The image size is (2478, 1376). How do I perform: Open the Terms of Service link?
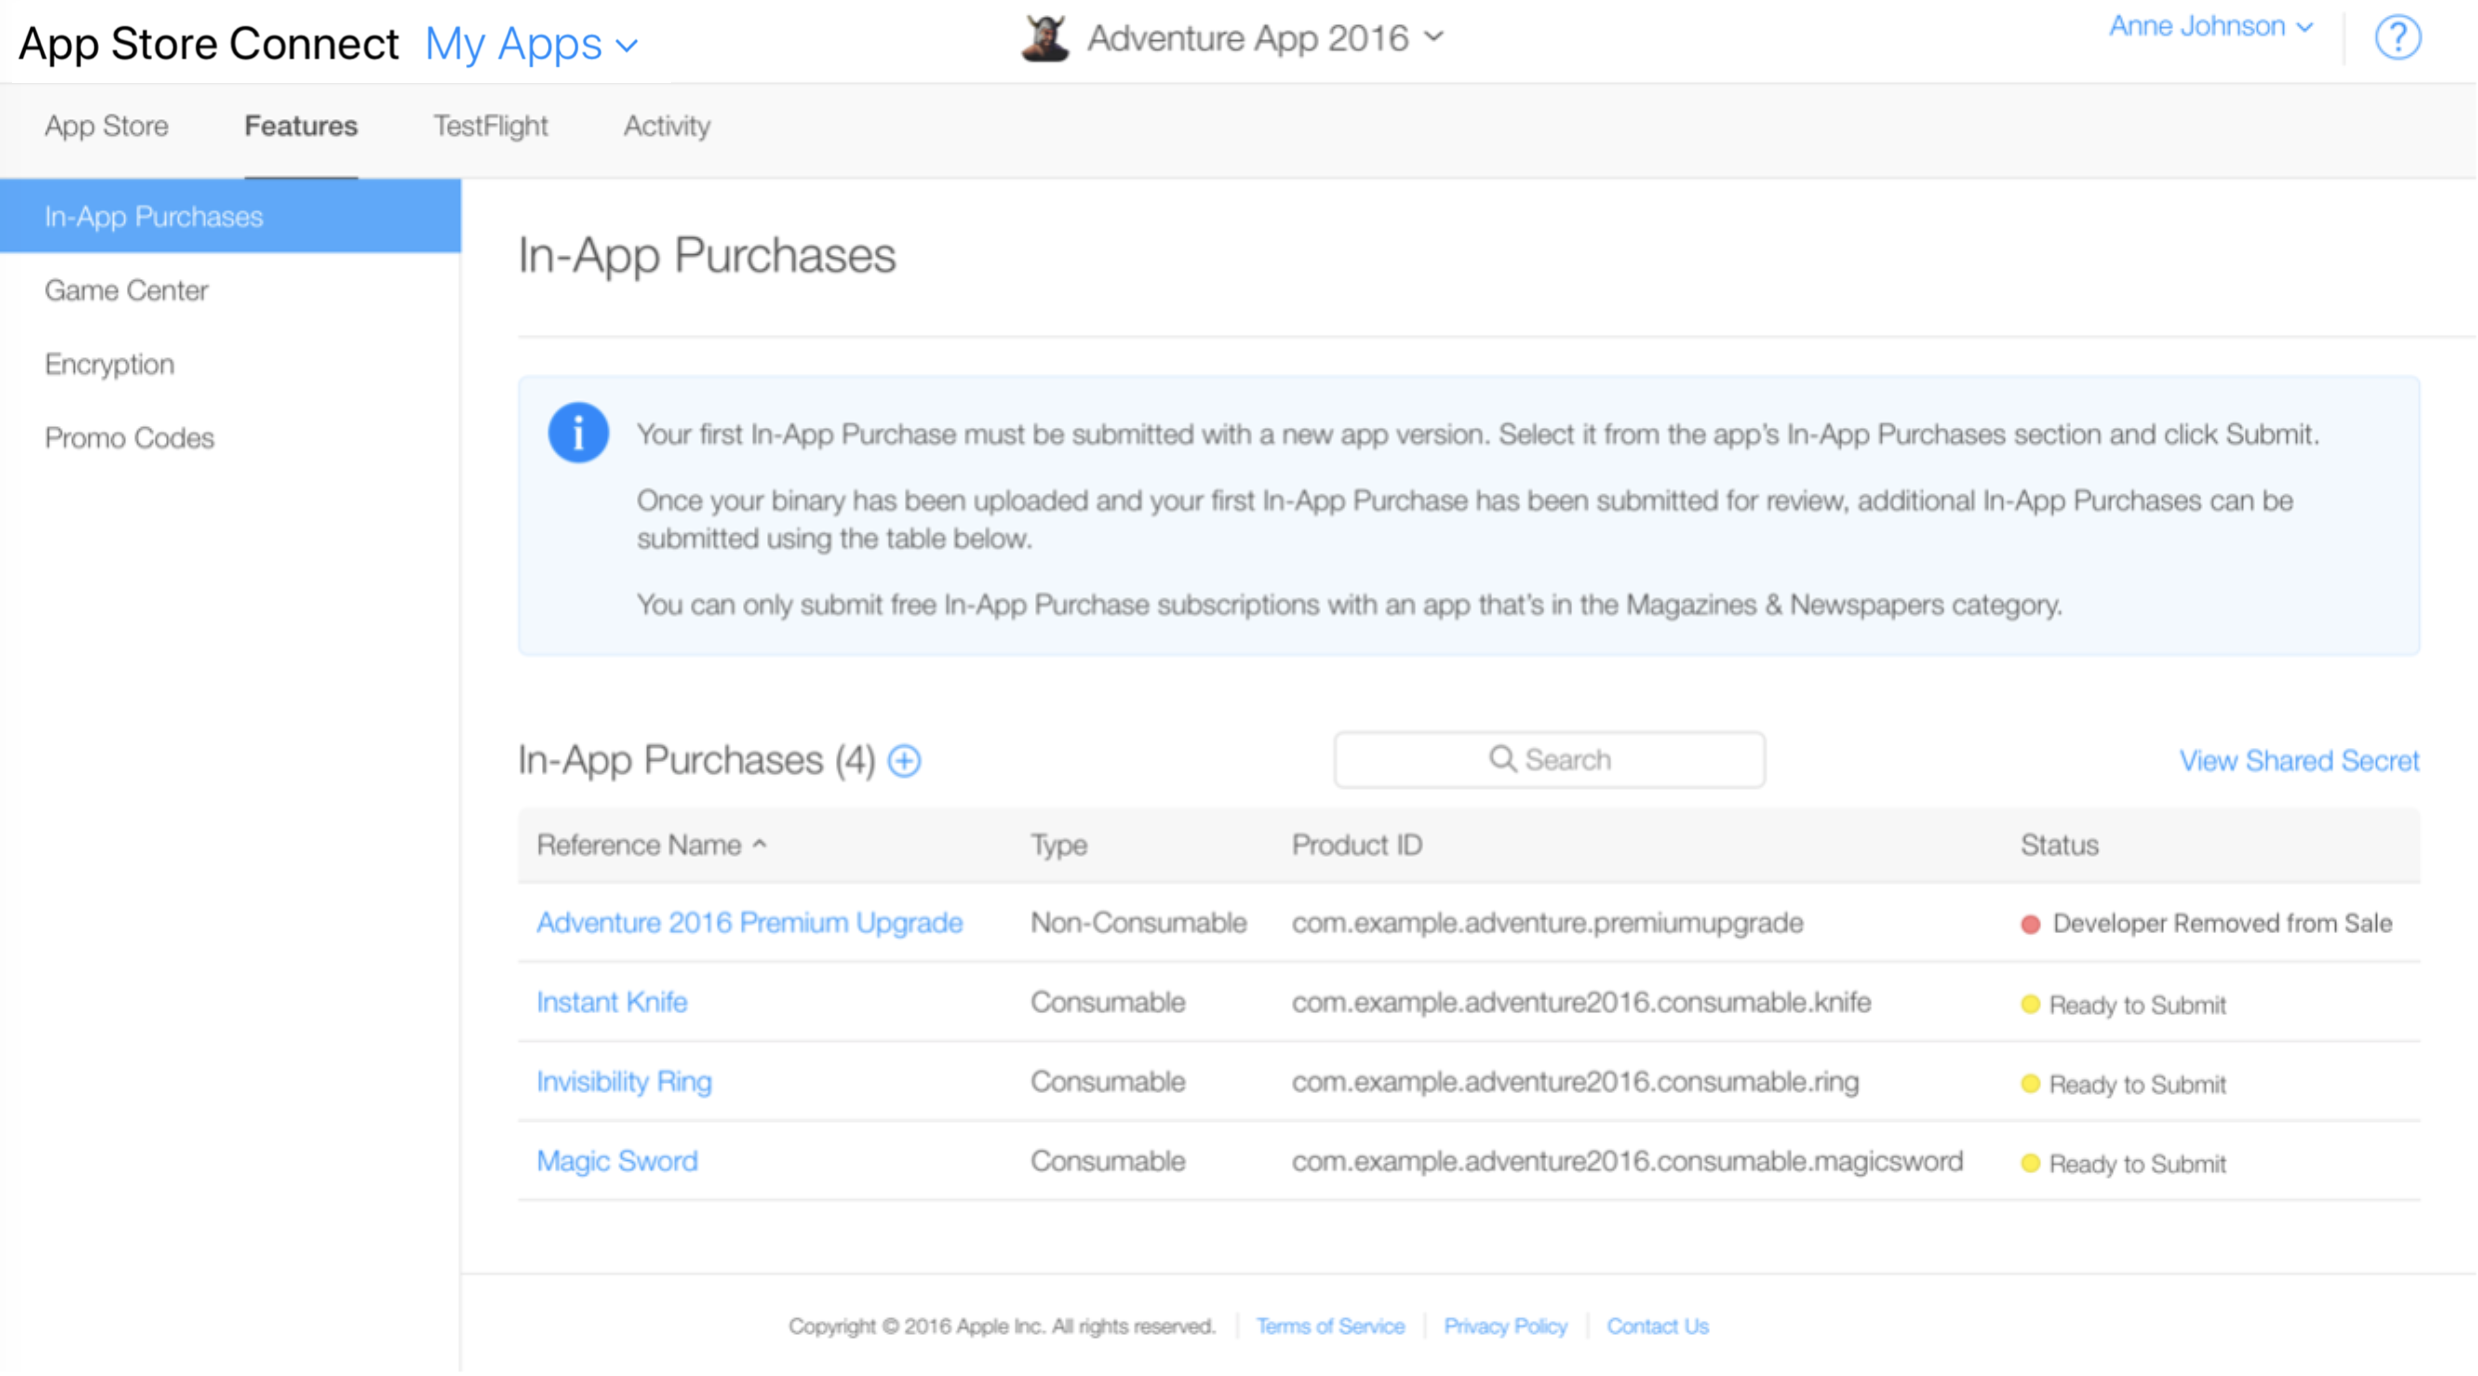point(1330,1326)
